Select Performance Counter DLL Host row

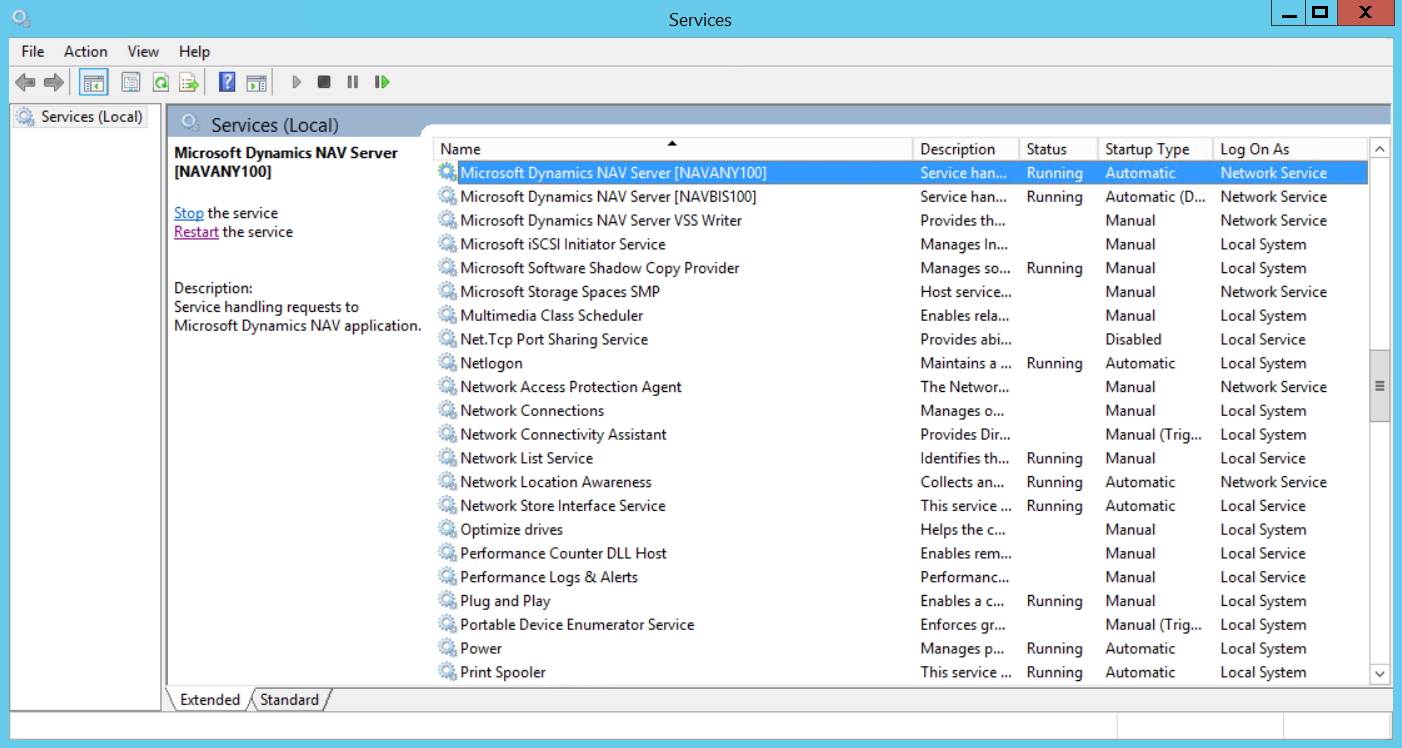pyautogui.click(x=902, y=553)
